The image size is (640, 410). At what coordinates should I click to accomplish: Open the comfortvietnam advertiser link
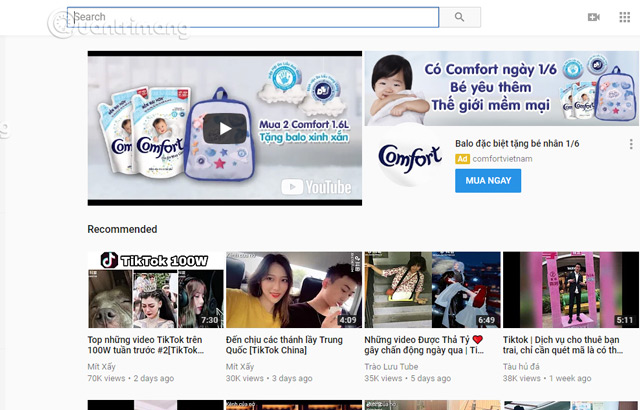pos(503,159)
